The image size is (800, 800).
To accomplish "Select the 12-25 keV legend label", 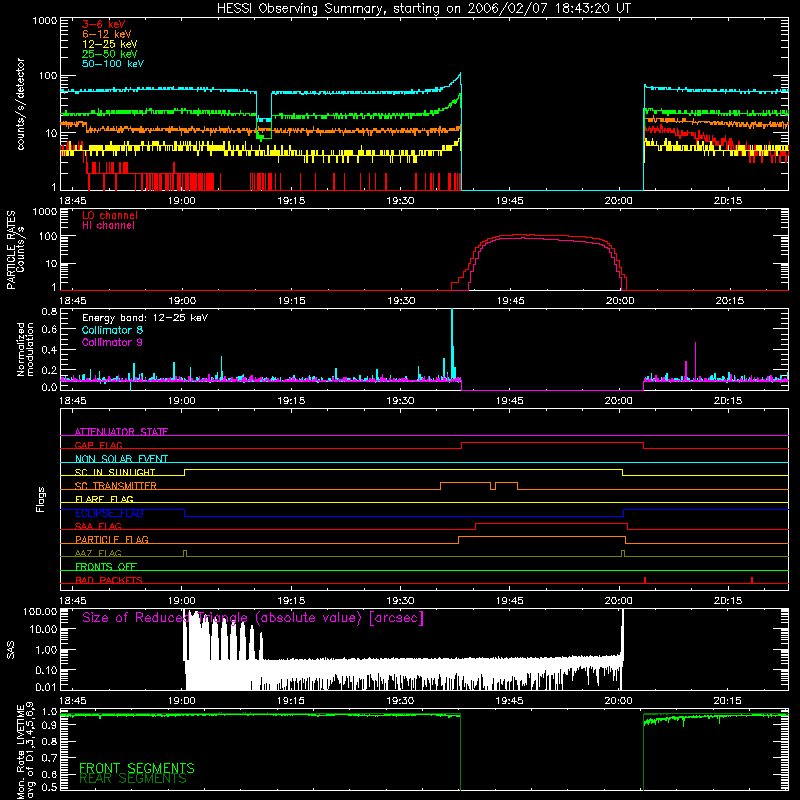I will click(110, 44).
